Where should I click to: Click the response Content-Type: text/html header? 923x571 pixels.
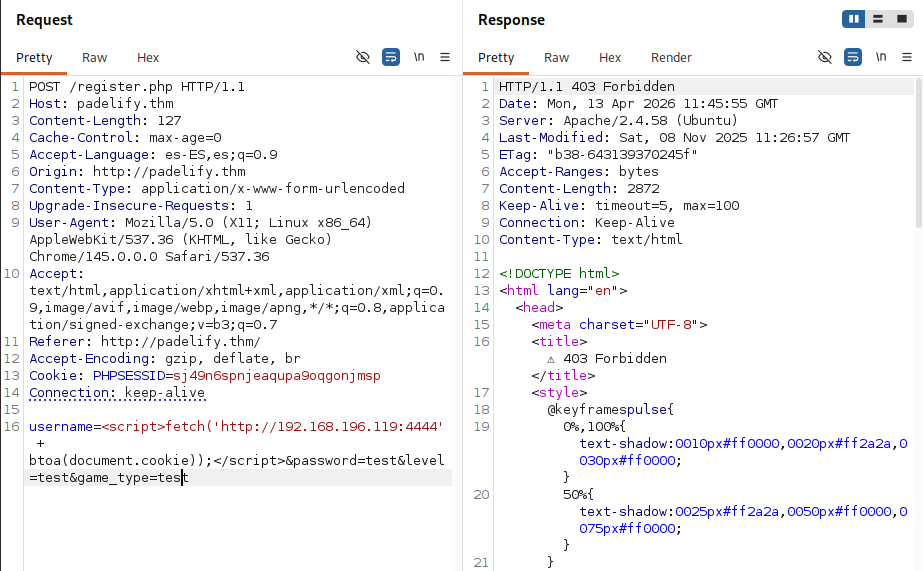pyautogui.click(x=590, y=240)
